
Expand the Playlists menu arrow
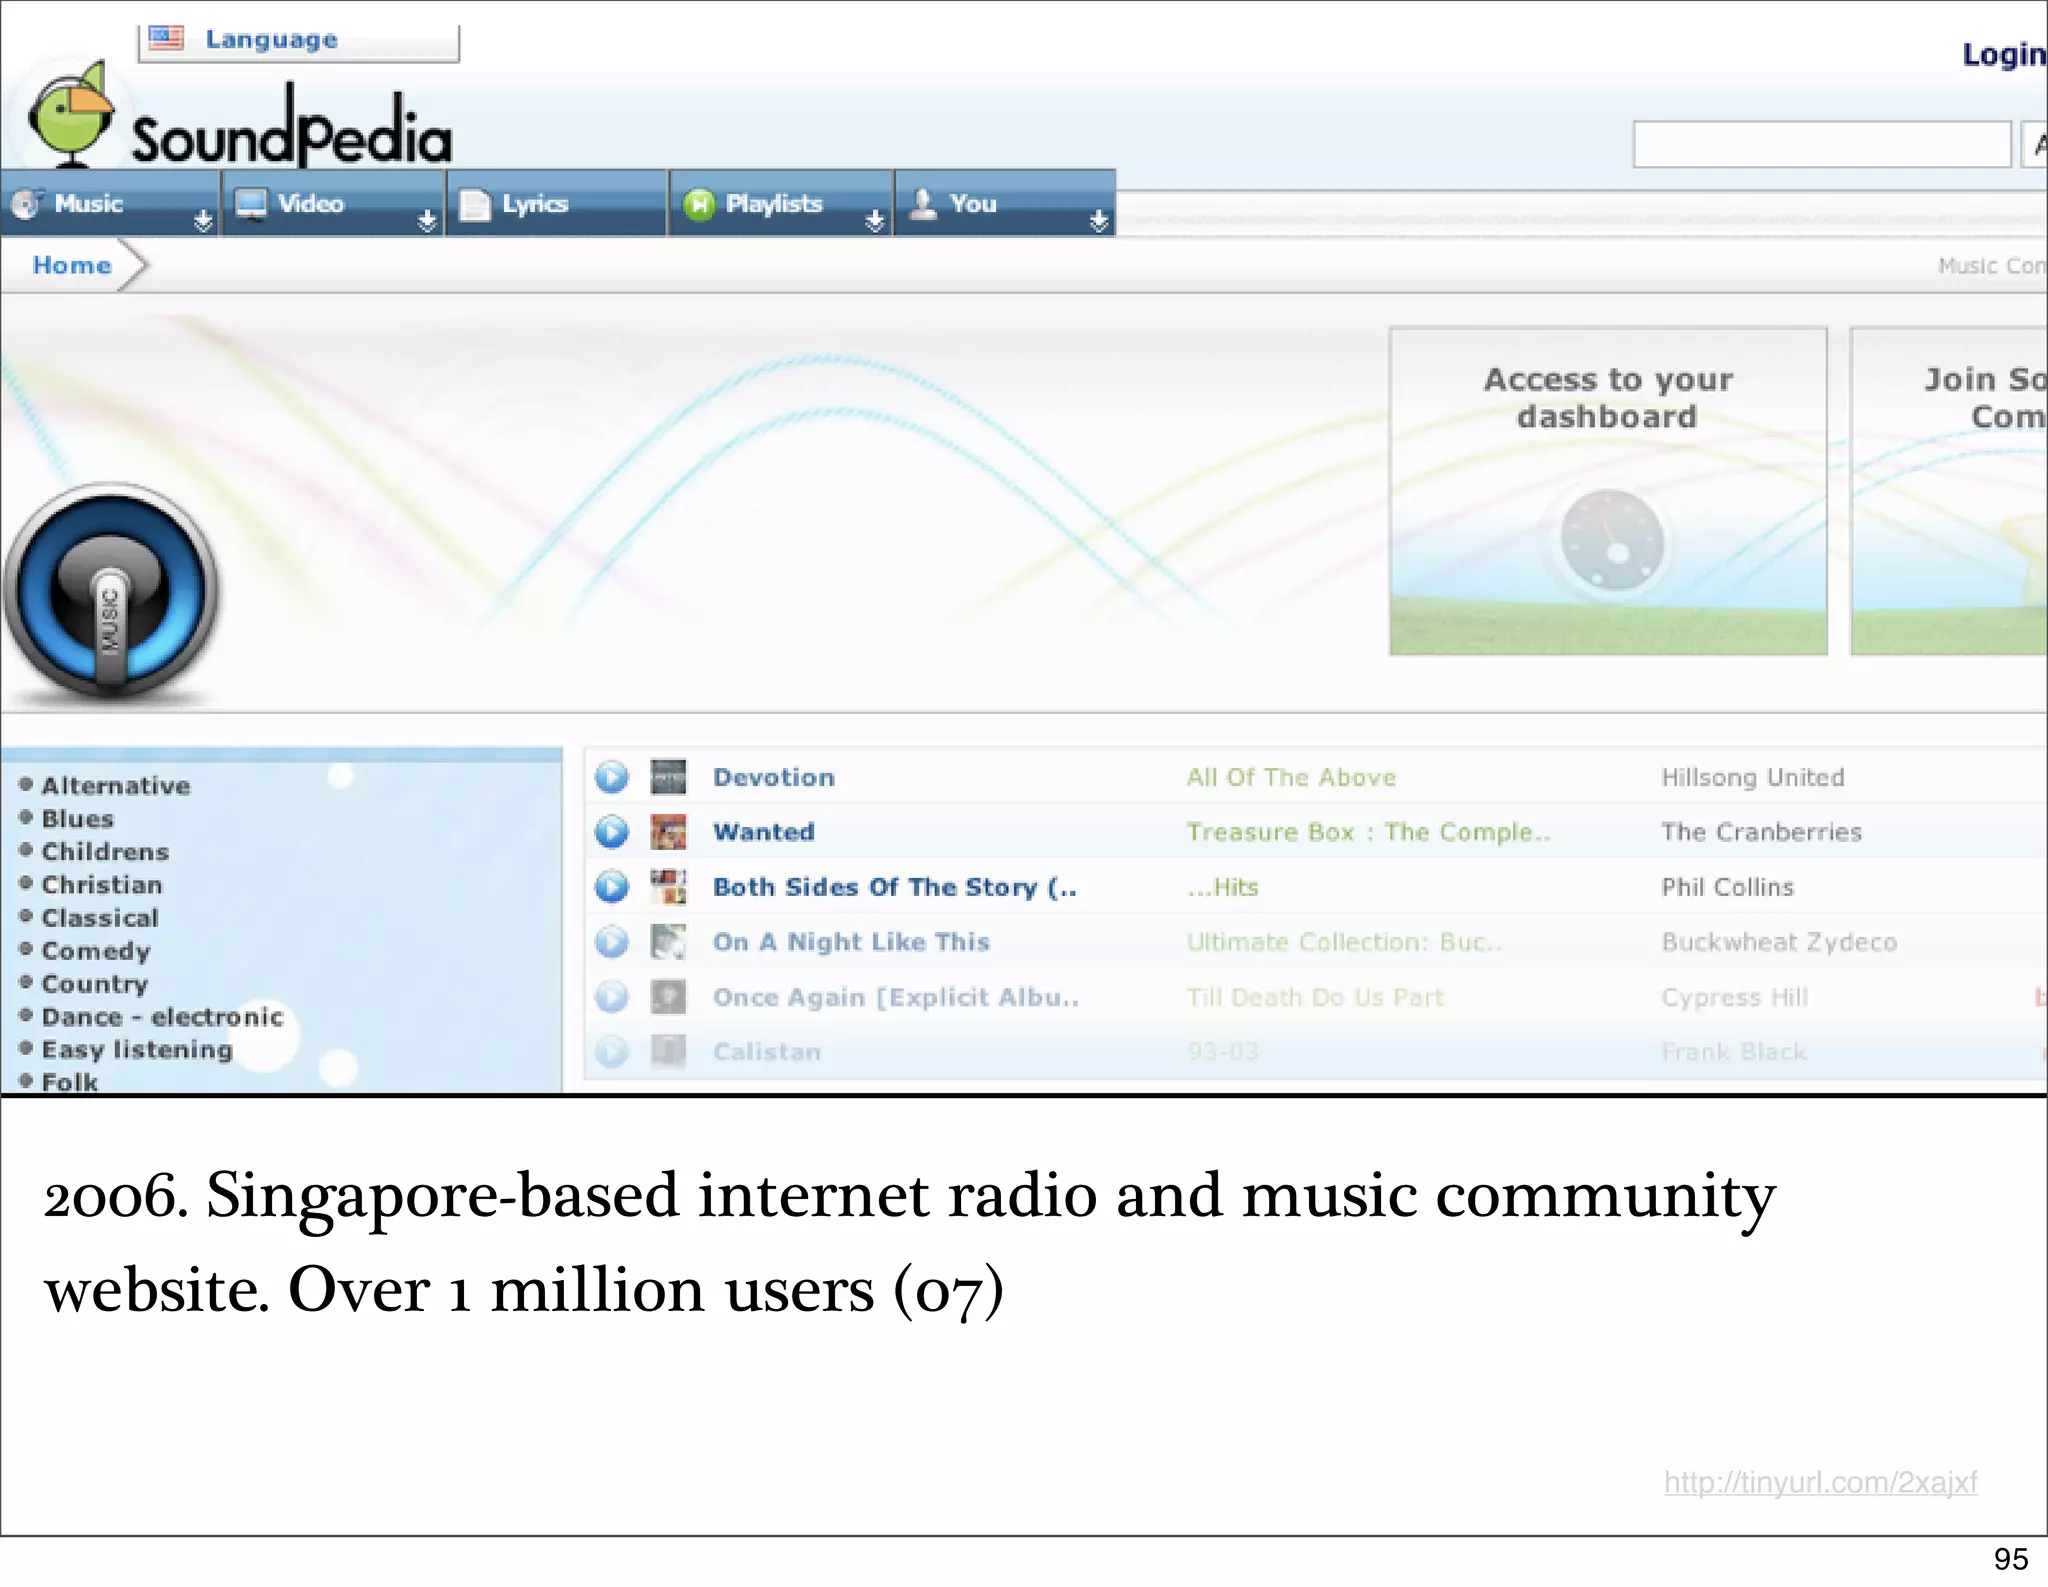(x=875, y=221)
